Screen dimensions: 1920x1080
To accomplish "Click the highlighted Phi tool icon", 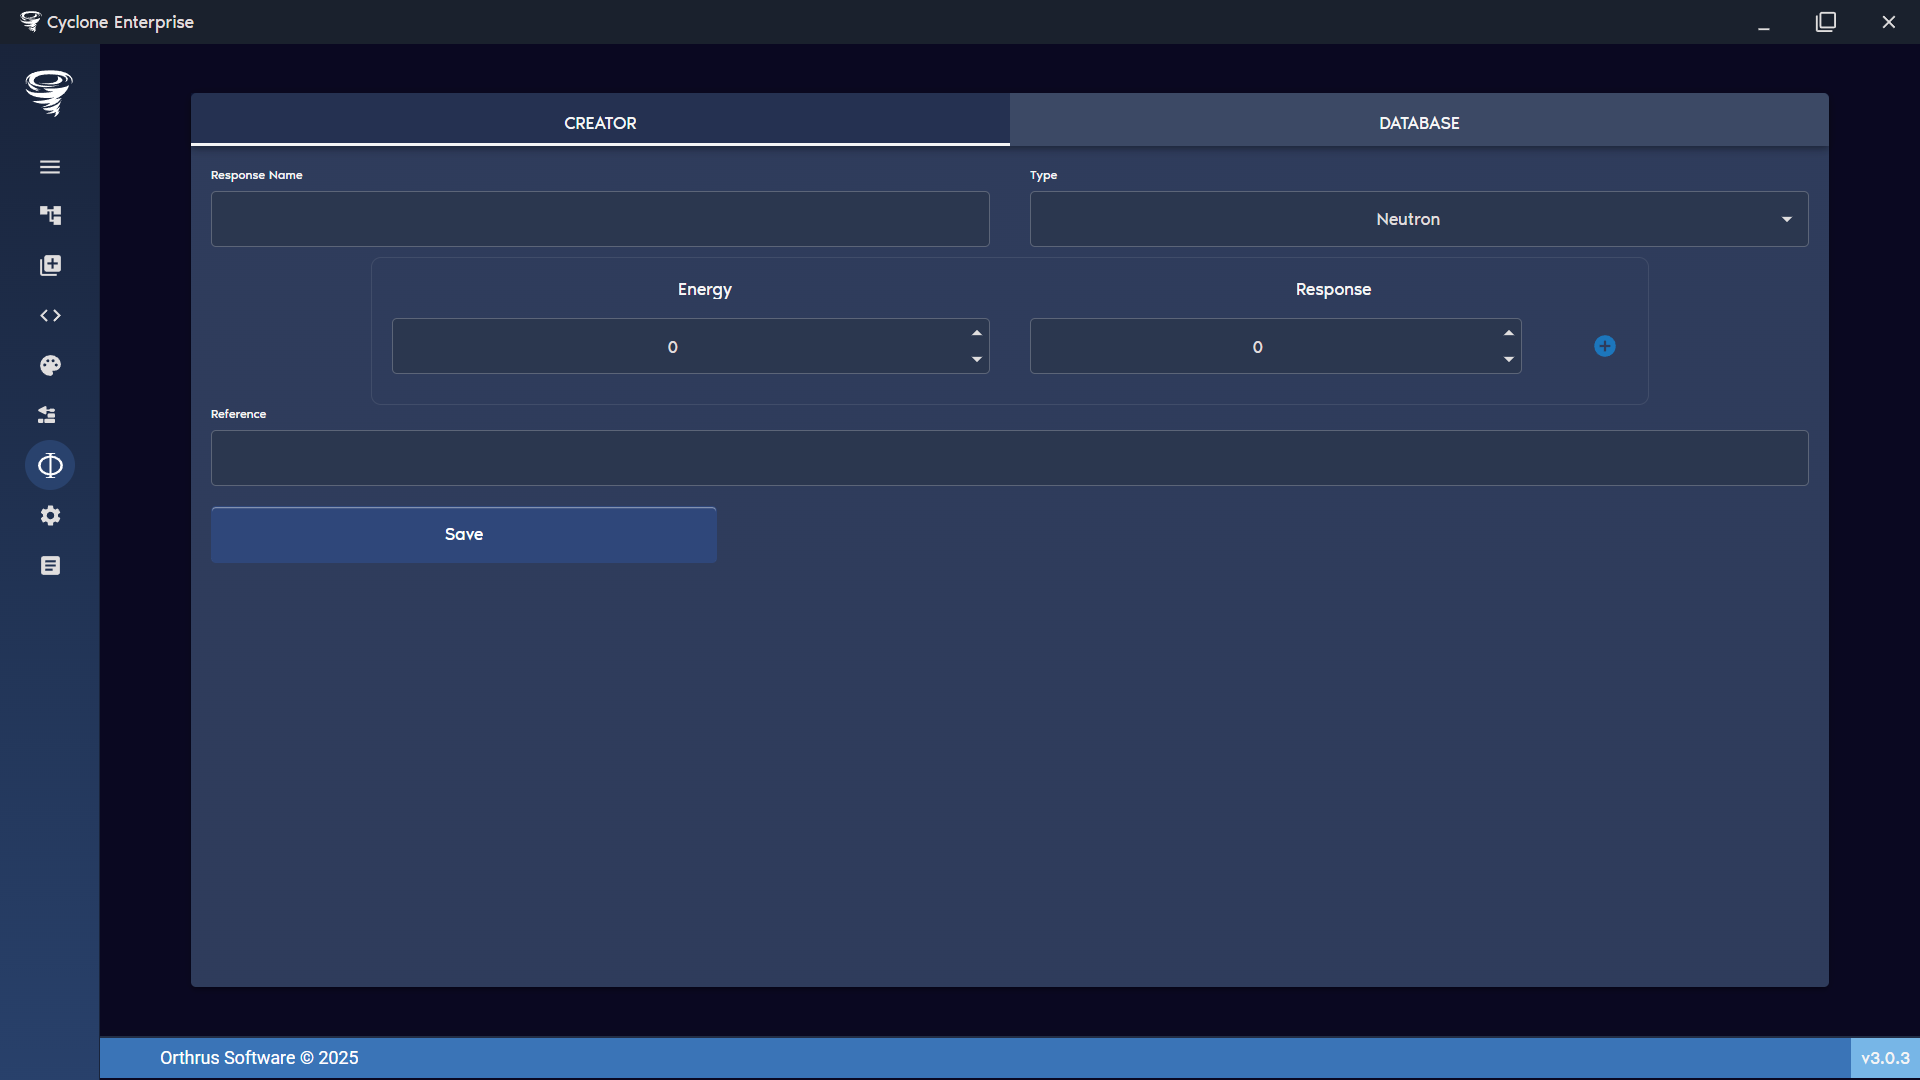I will [x=50, y=464].
